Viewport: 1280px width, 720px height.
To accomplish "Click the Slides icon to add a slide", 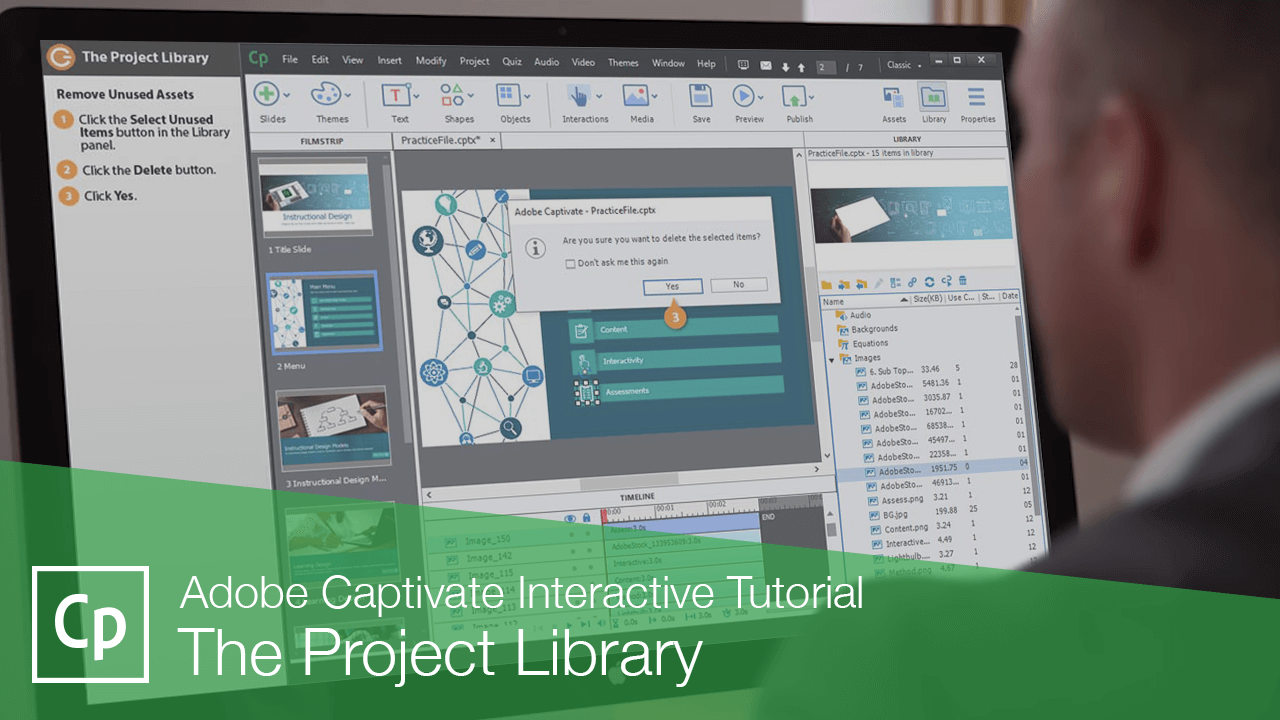I will click(265, 95).
